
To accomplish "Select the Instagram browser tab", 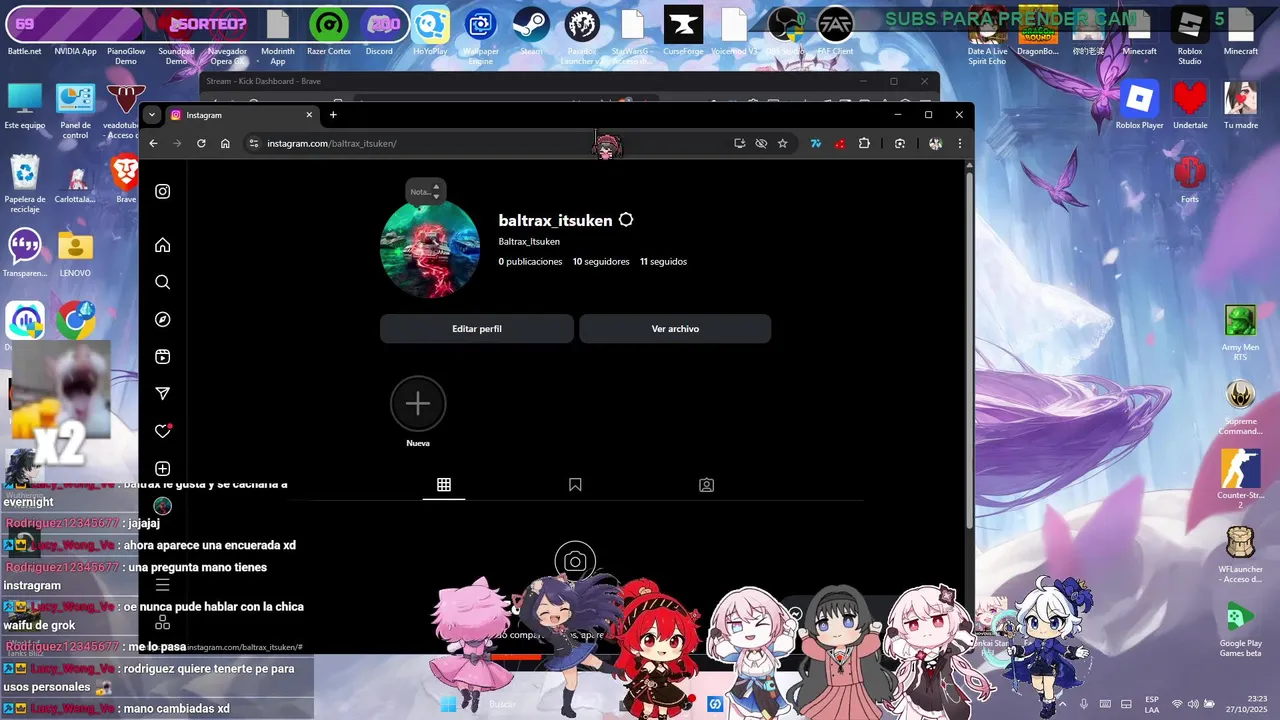I will pyautogui.click(x=241, y=115).
